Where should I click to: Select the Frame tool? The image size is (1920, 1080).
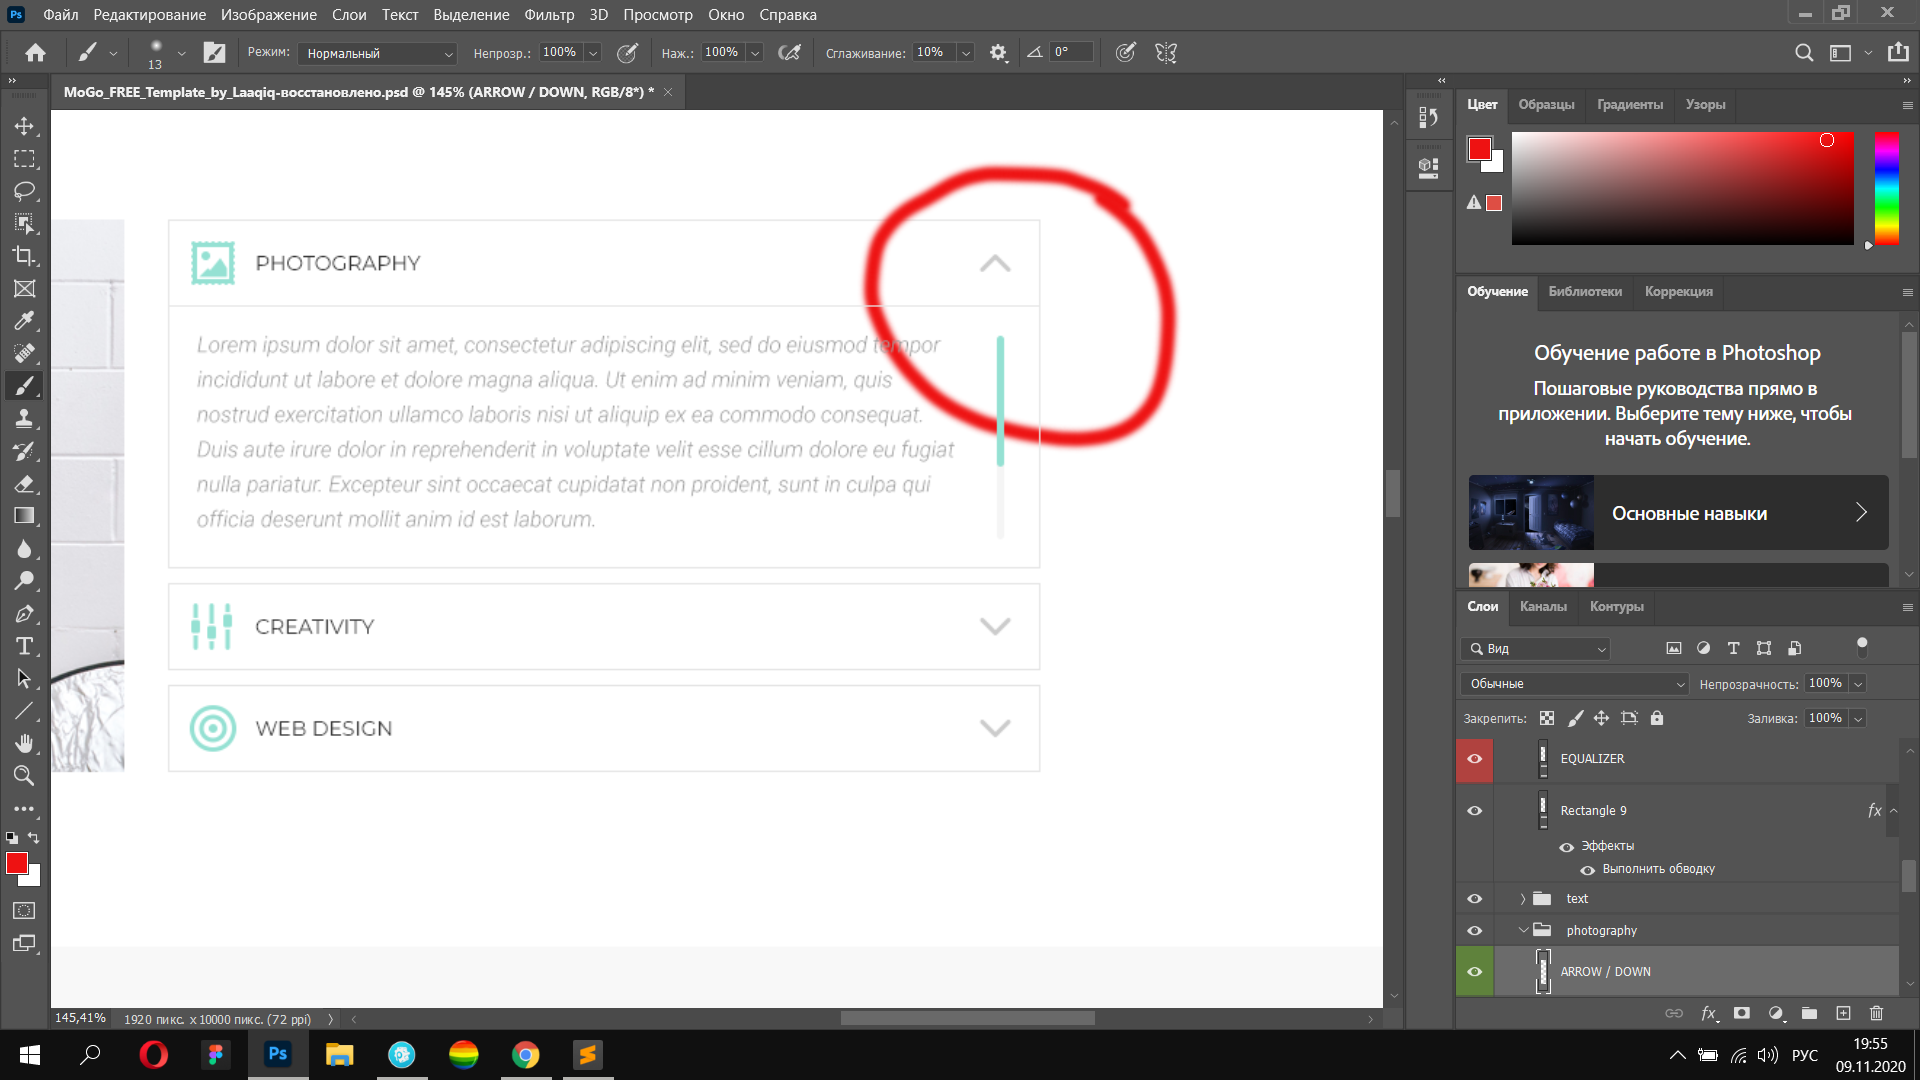24,289
